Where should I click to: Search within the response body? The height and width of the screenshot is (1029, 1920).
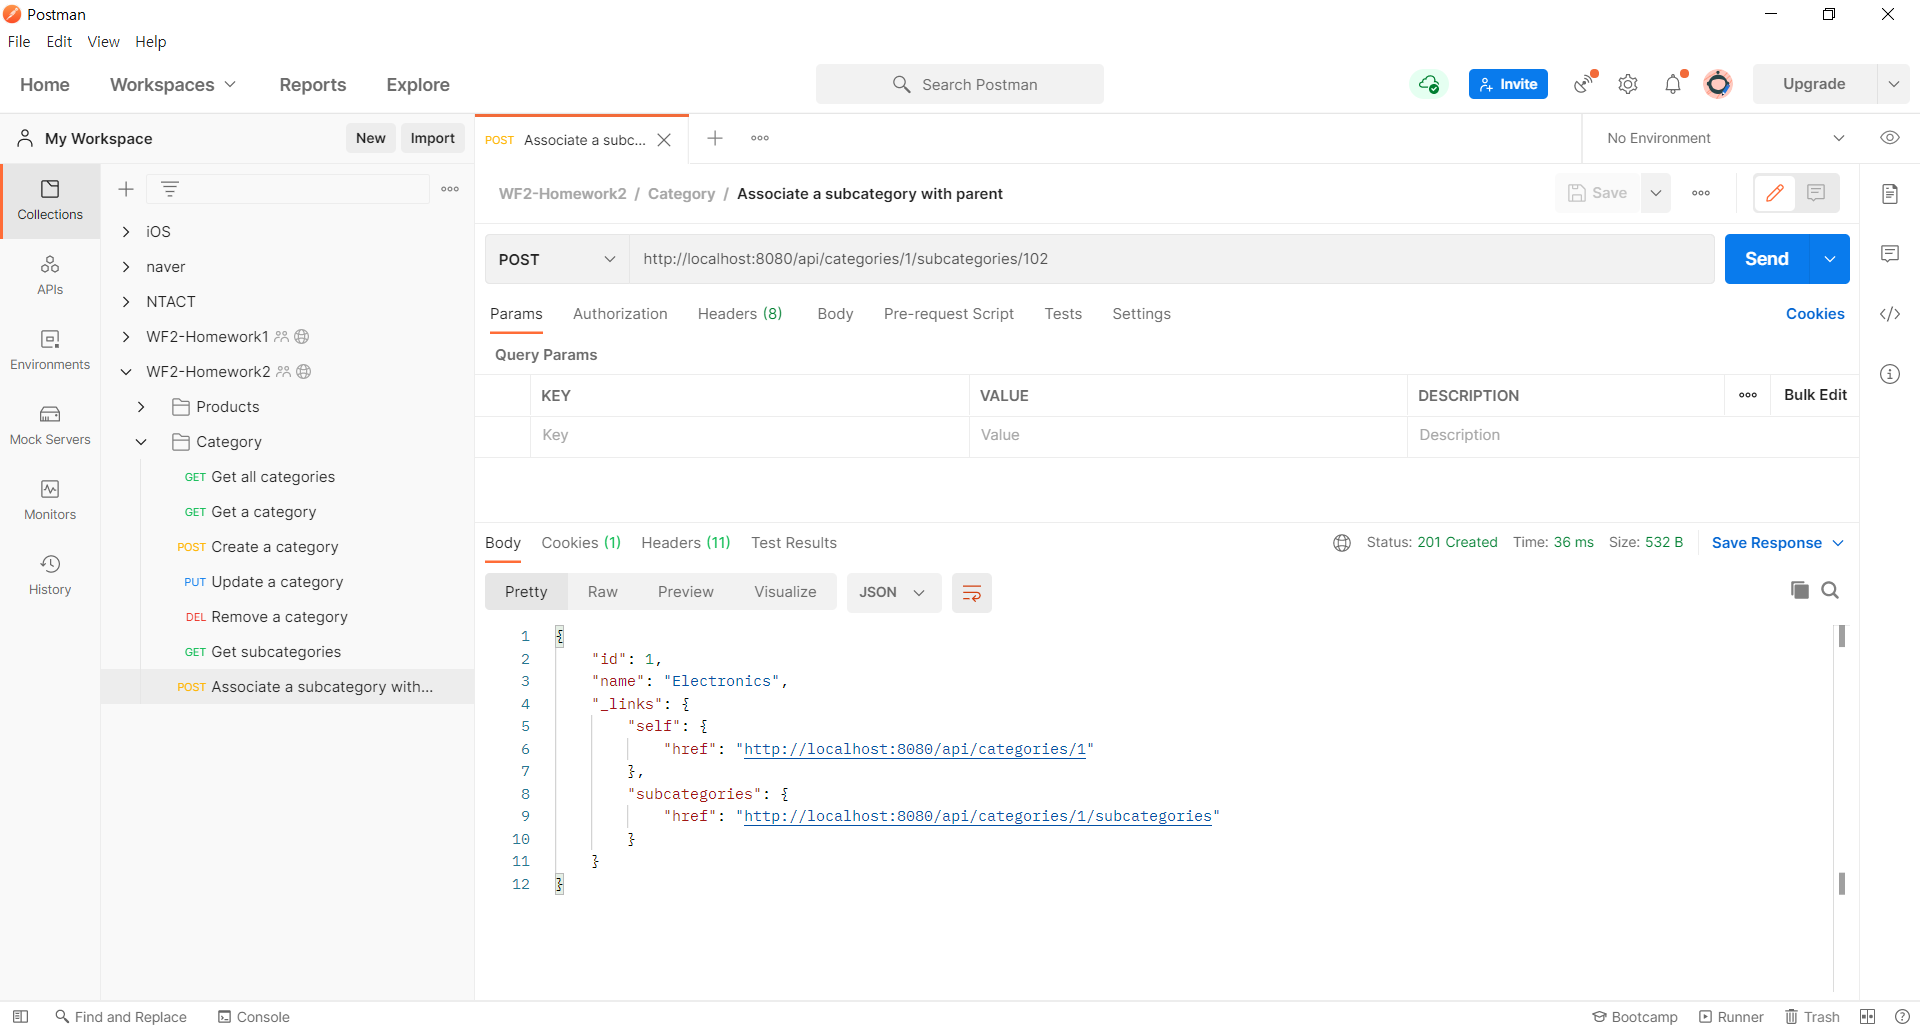1830,590
